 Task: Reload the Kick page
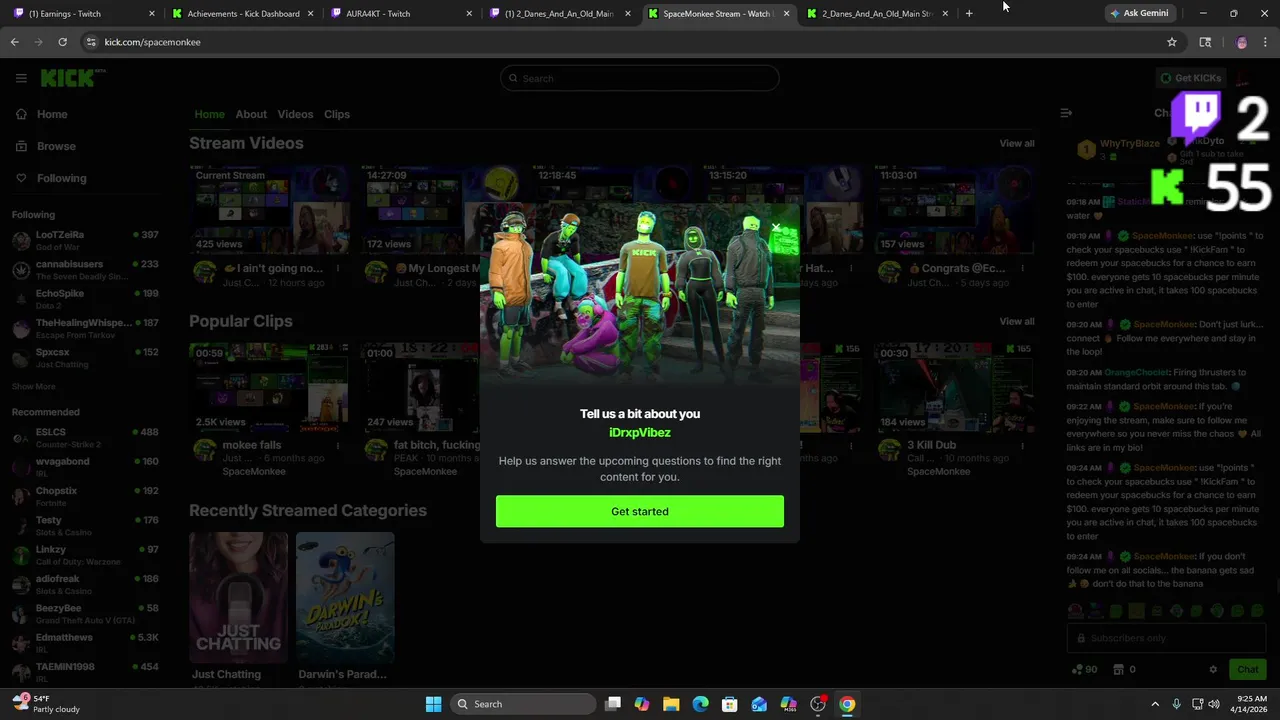point(62,42)
